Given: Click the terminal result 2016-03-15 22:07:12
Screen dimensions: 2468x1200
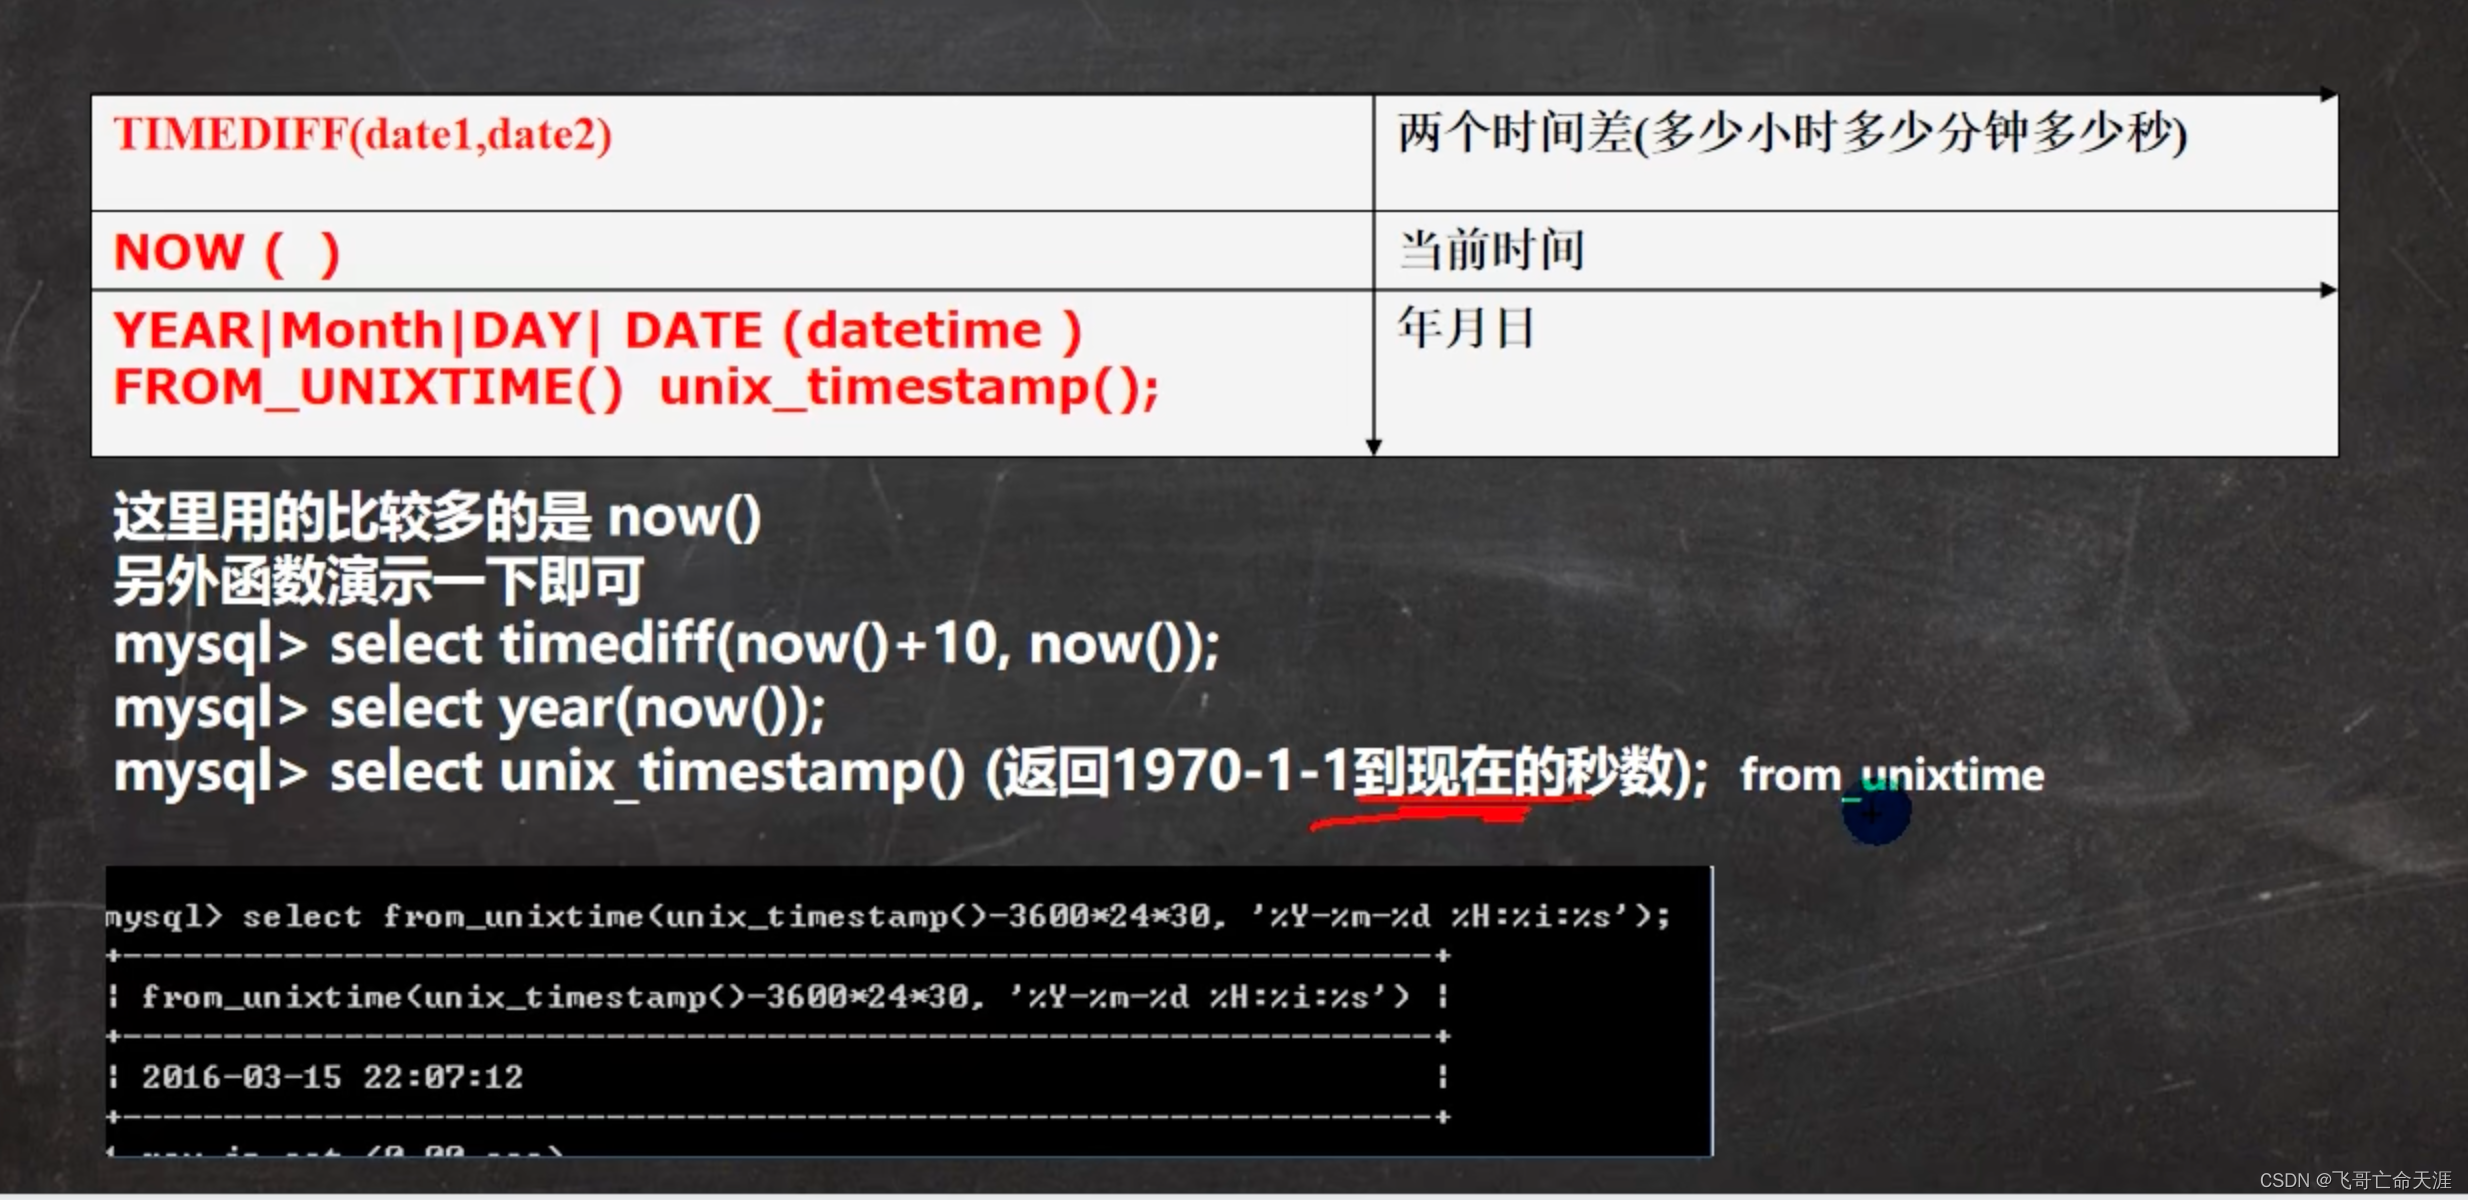Looking at the screenshot, I should (x=332, y=1077).
